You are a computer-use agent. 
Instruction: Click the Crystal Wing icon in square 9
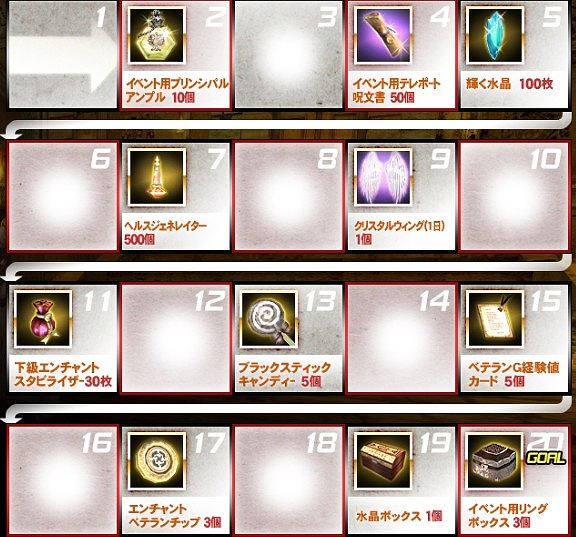pyautogui.click(x=382, y=178)
